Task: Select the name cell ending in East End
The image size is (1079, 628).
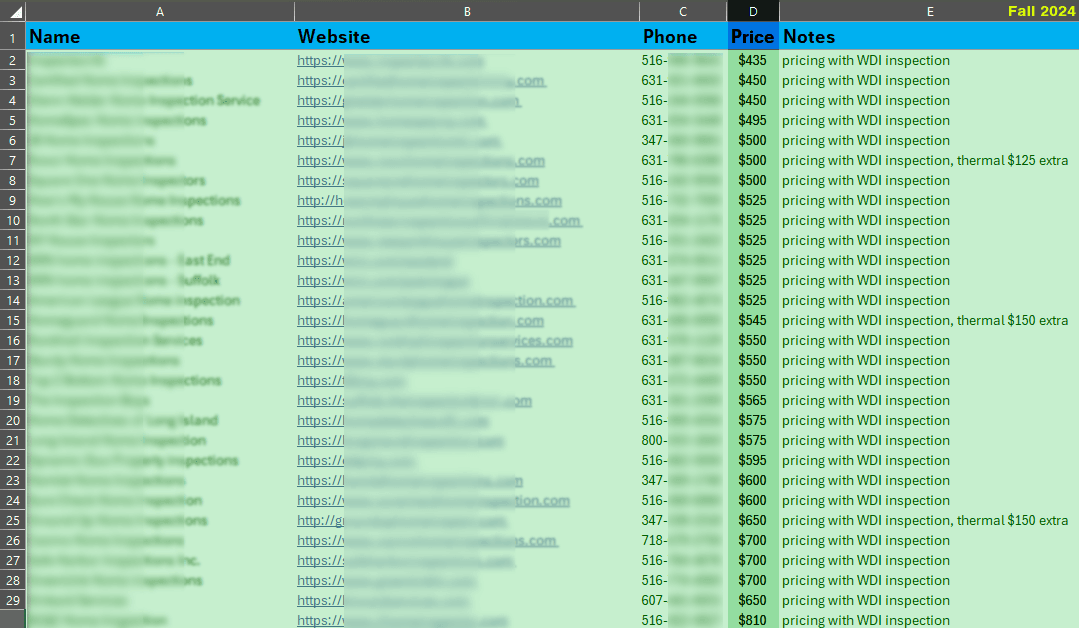Action: pyautogui.click(x=130, y=260)
